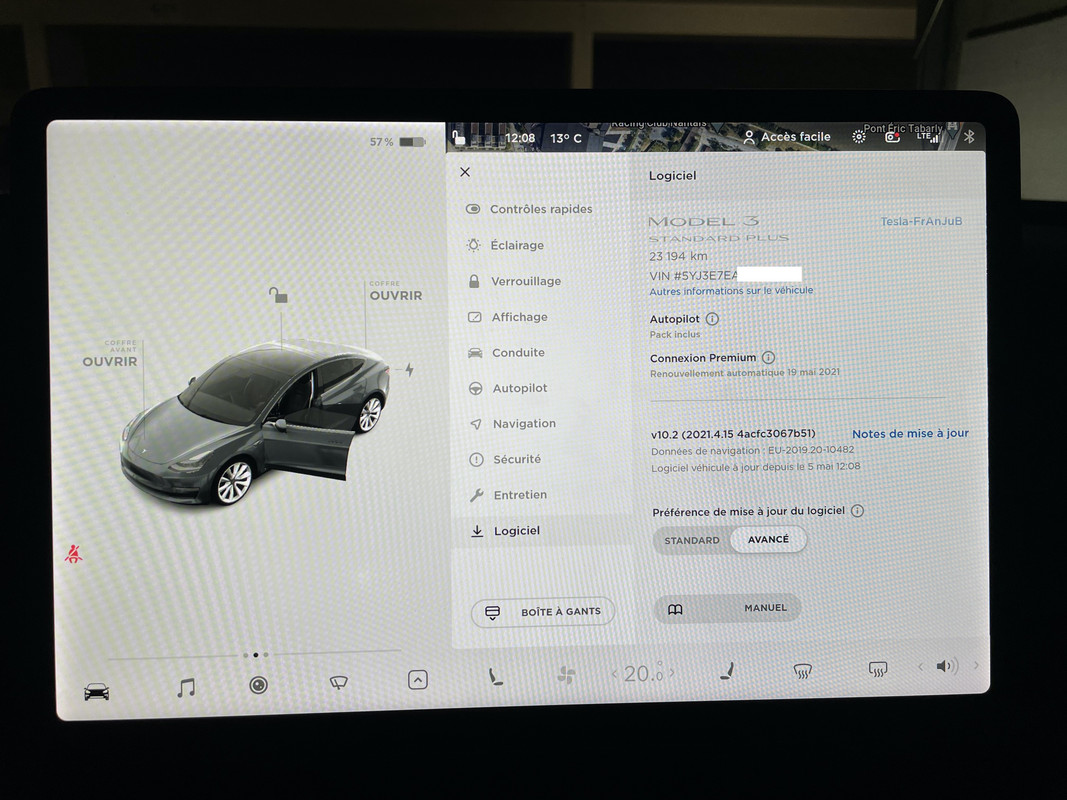Tap software version v10.2 text

tap(733, 433)
